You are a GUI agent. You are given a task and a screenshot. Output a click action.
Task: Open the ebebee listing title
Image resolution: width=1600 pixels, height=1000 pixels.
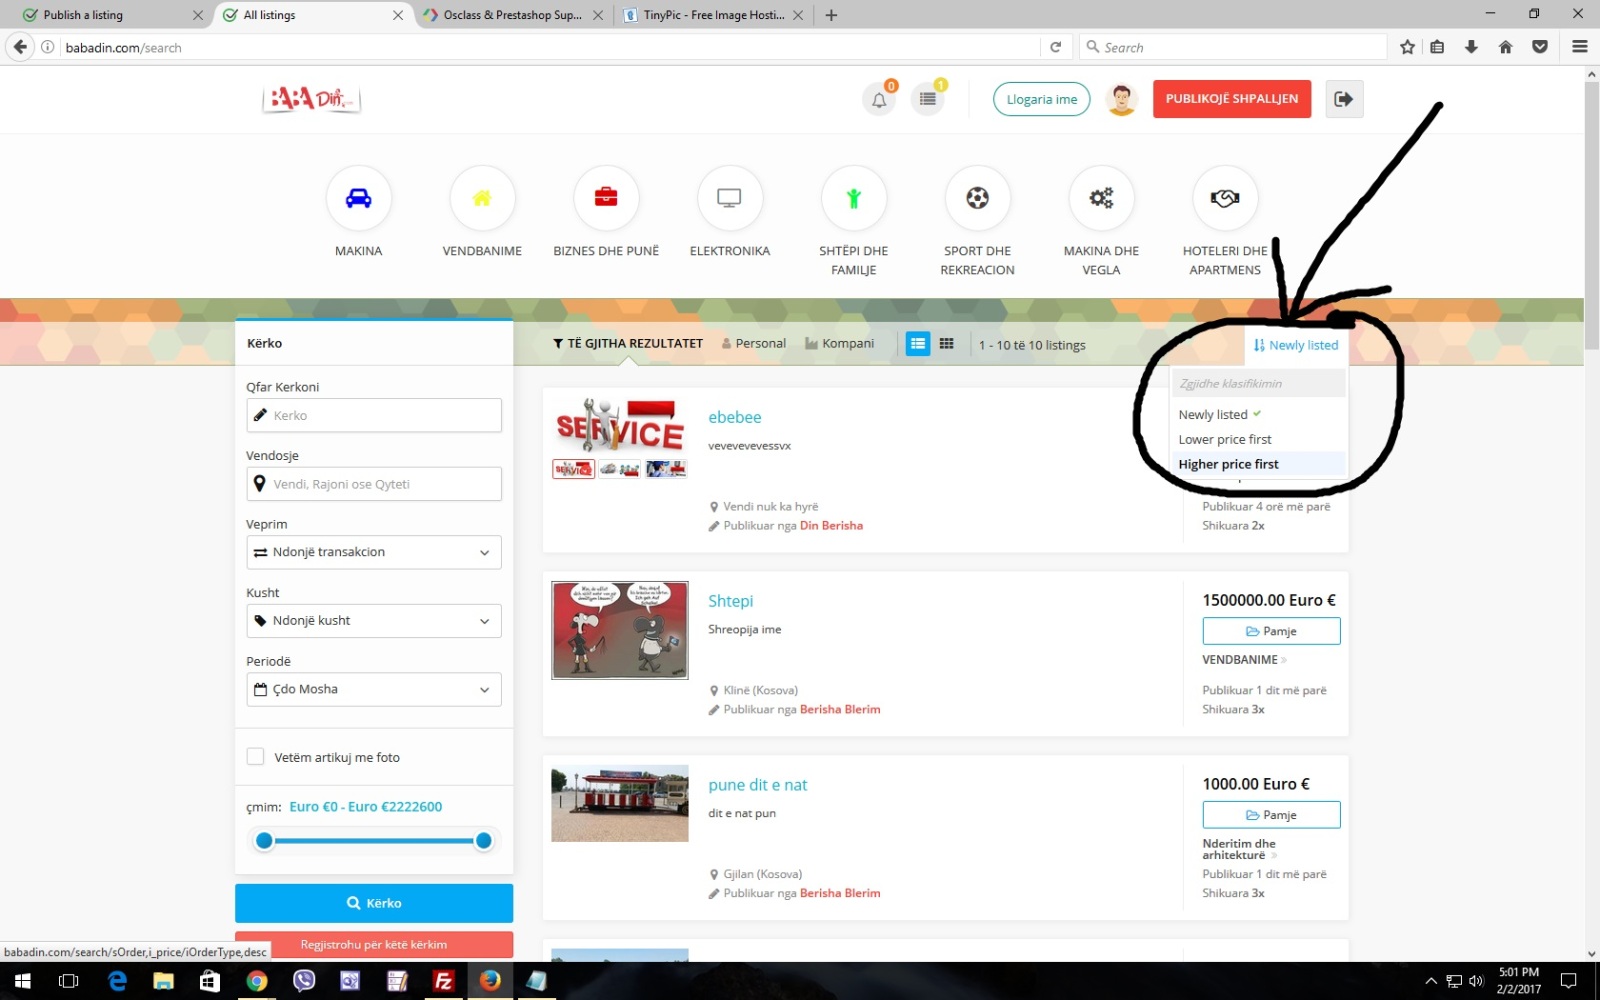click(735, 417)
